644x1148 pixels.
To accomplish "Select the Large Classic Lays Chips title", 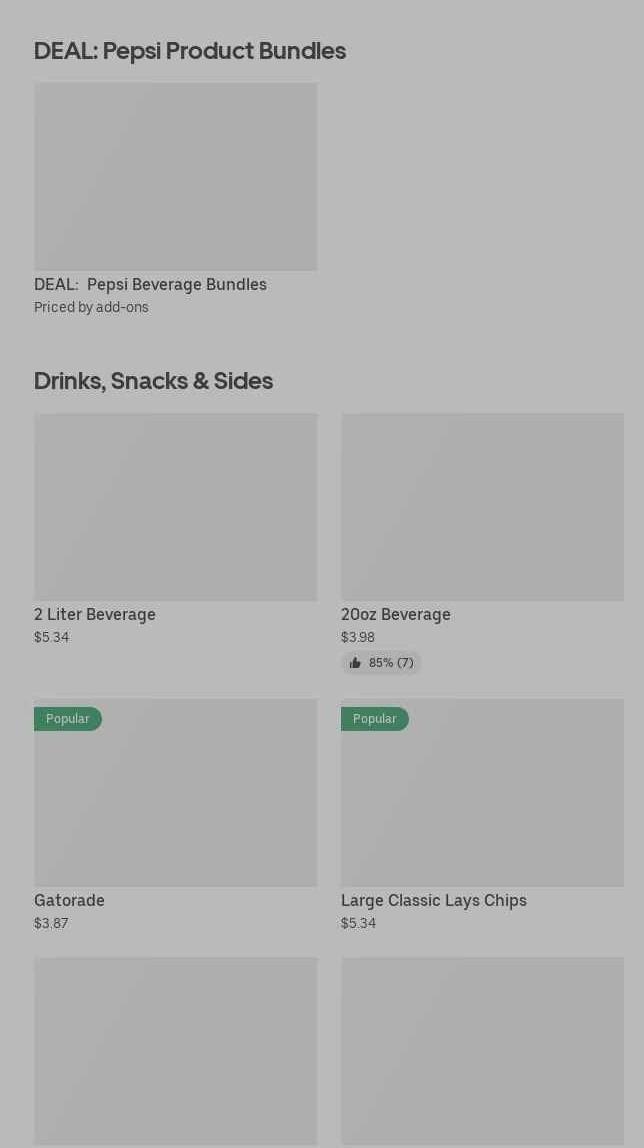I will pyautogui.click(x=434, y=901).
